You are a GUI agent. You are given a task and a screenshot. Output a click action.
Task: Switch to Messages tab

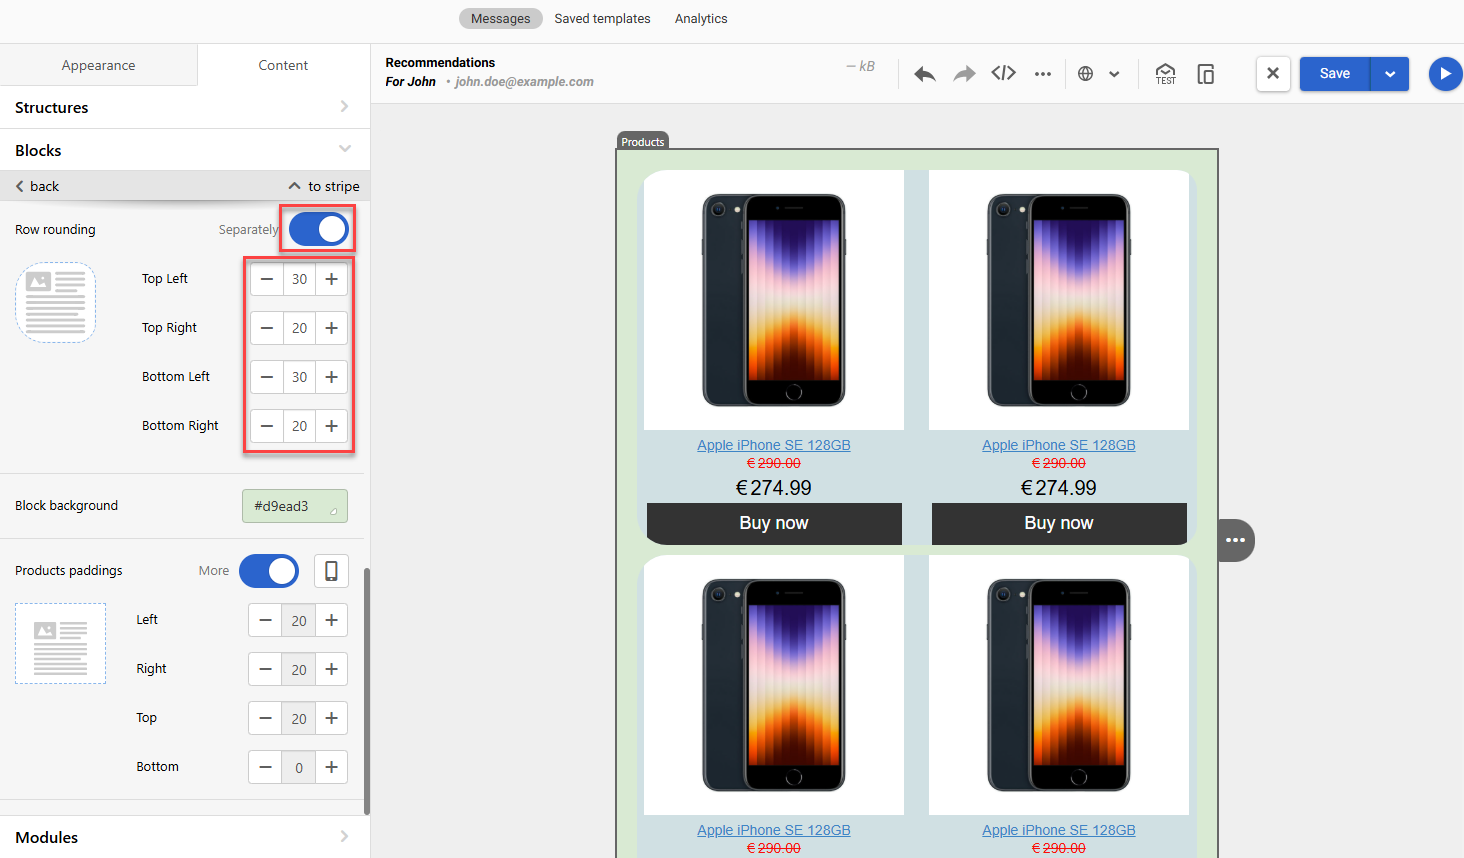point(501,19)
